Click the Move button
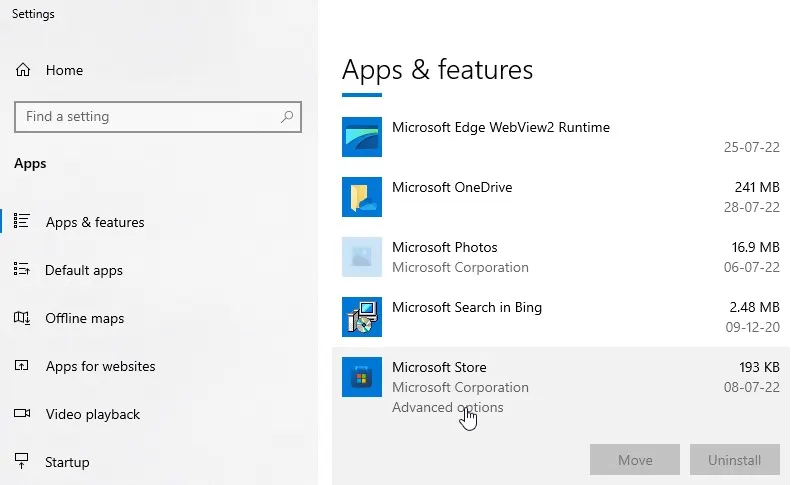Screen dimensions: 793x485 (635, 460)
